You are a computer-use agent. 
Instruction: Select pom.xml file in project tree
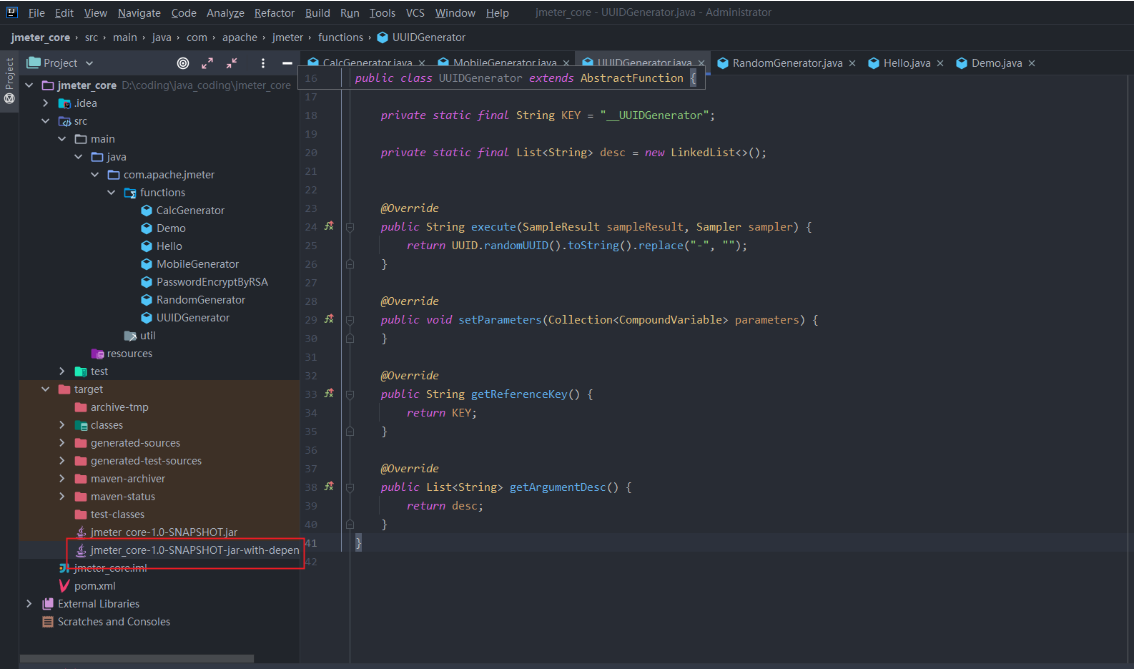pyautogui.click(x=94, y=586)
